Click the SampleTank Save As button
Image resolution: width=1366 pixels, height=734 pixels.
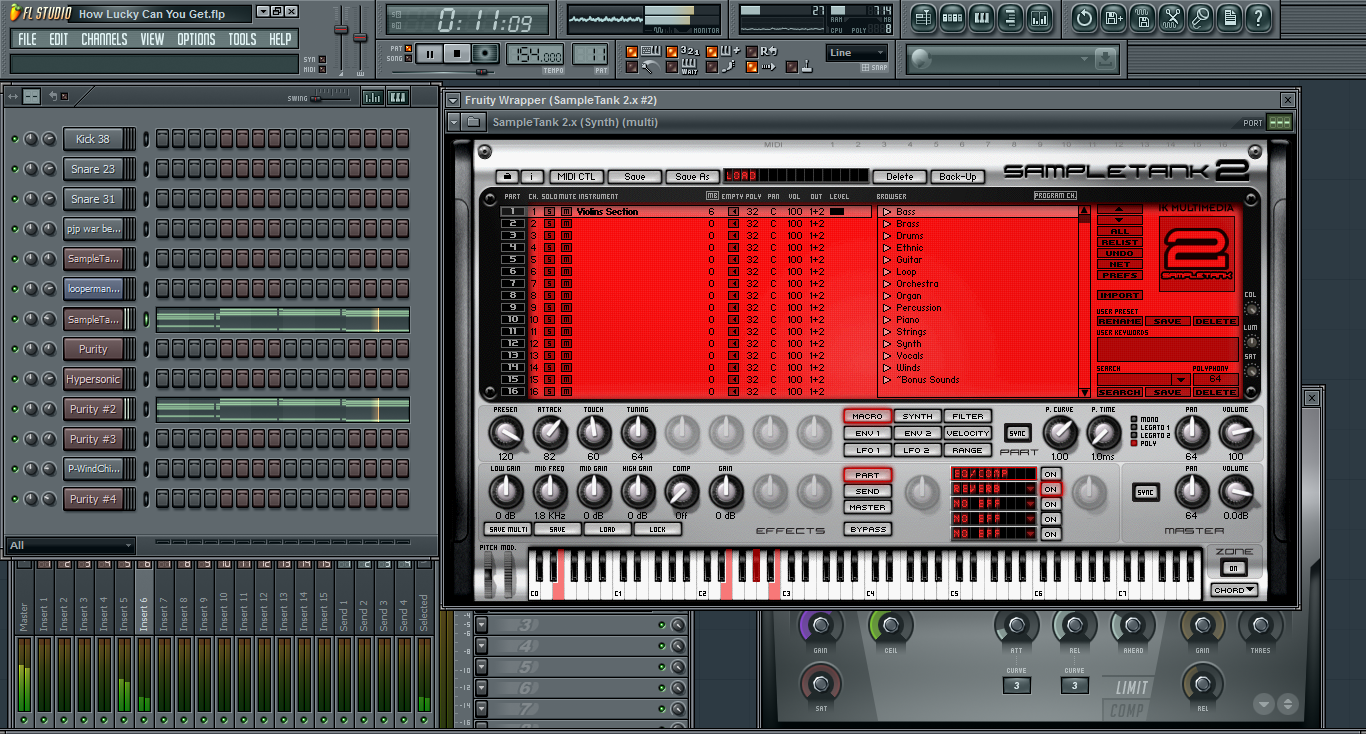[692, 177]
